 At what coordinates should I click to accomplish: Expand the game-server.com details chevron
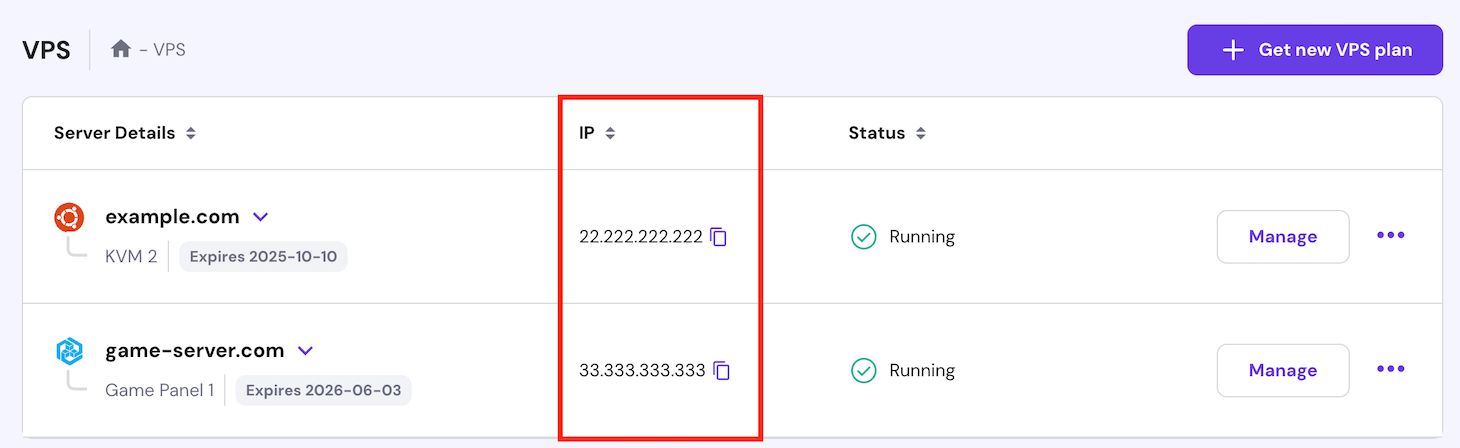click(306, 351)
